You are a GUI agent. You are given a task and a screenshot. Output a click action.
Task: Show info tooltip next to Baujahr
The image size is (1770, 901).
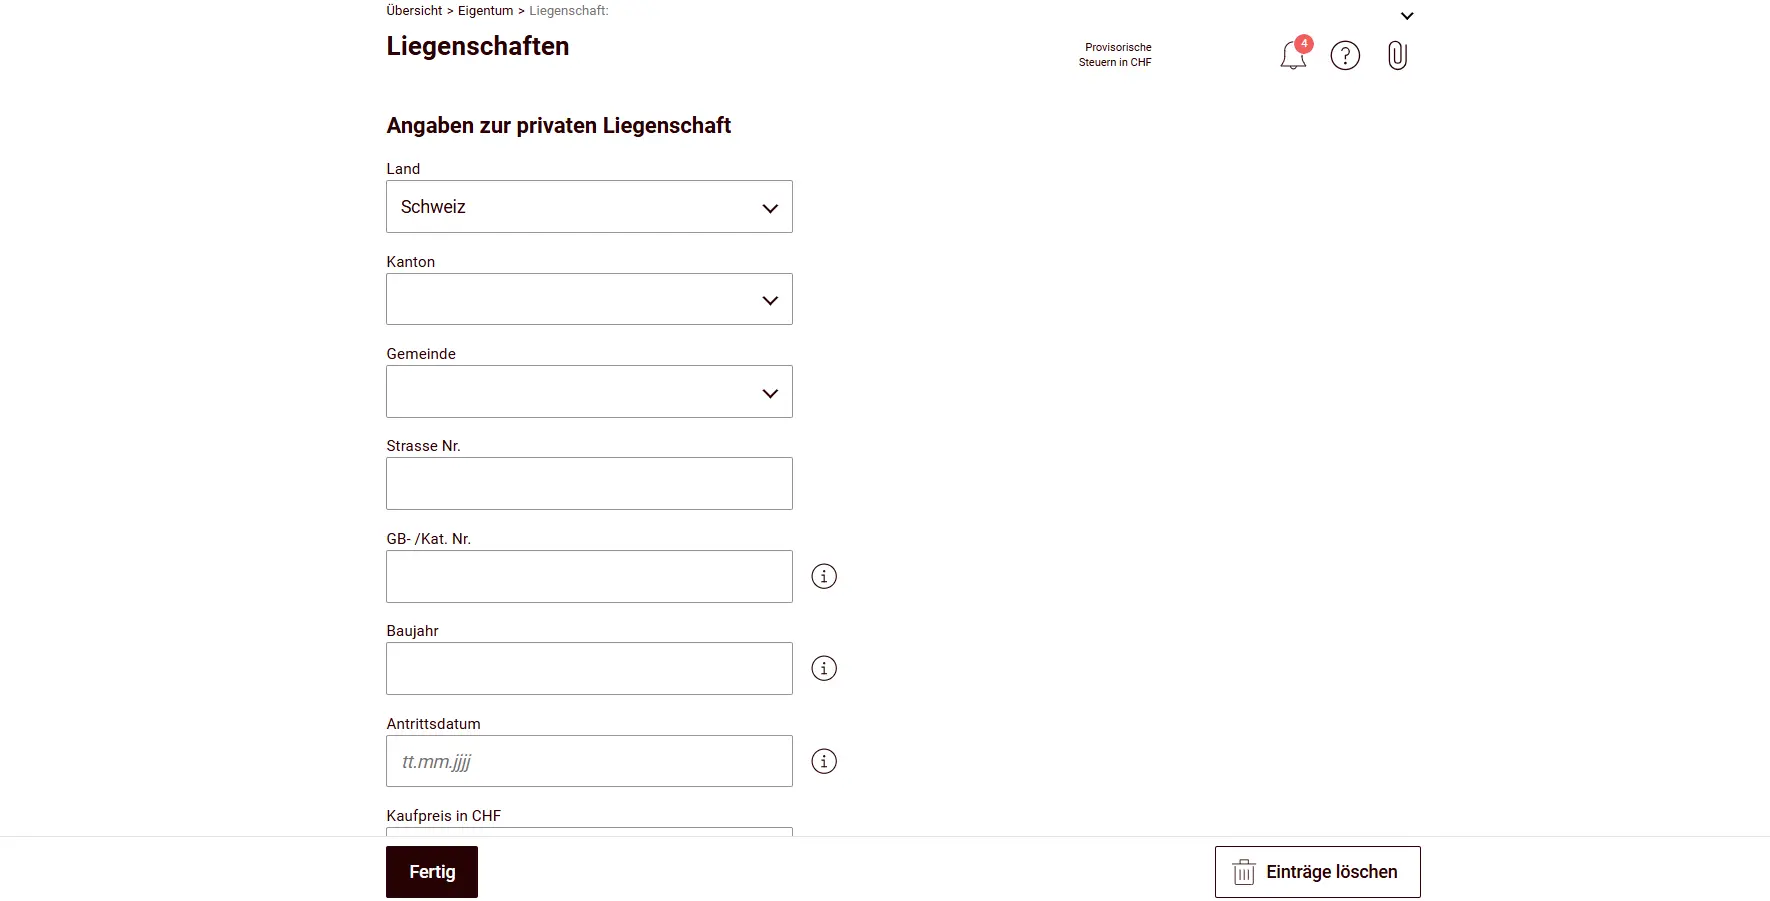coord(823,668)
